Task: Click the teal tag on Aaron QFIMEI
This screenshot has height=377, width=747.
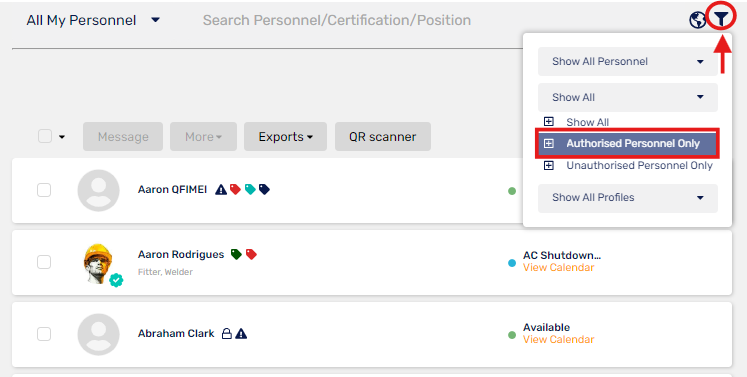Action: (250, 189)
